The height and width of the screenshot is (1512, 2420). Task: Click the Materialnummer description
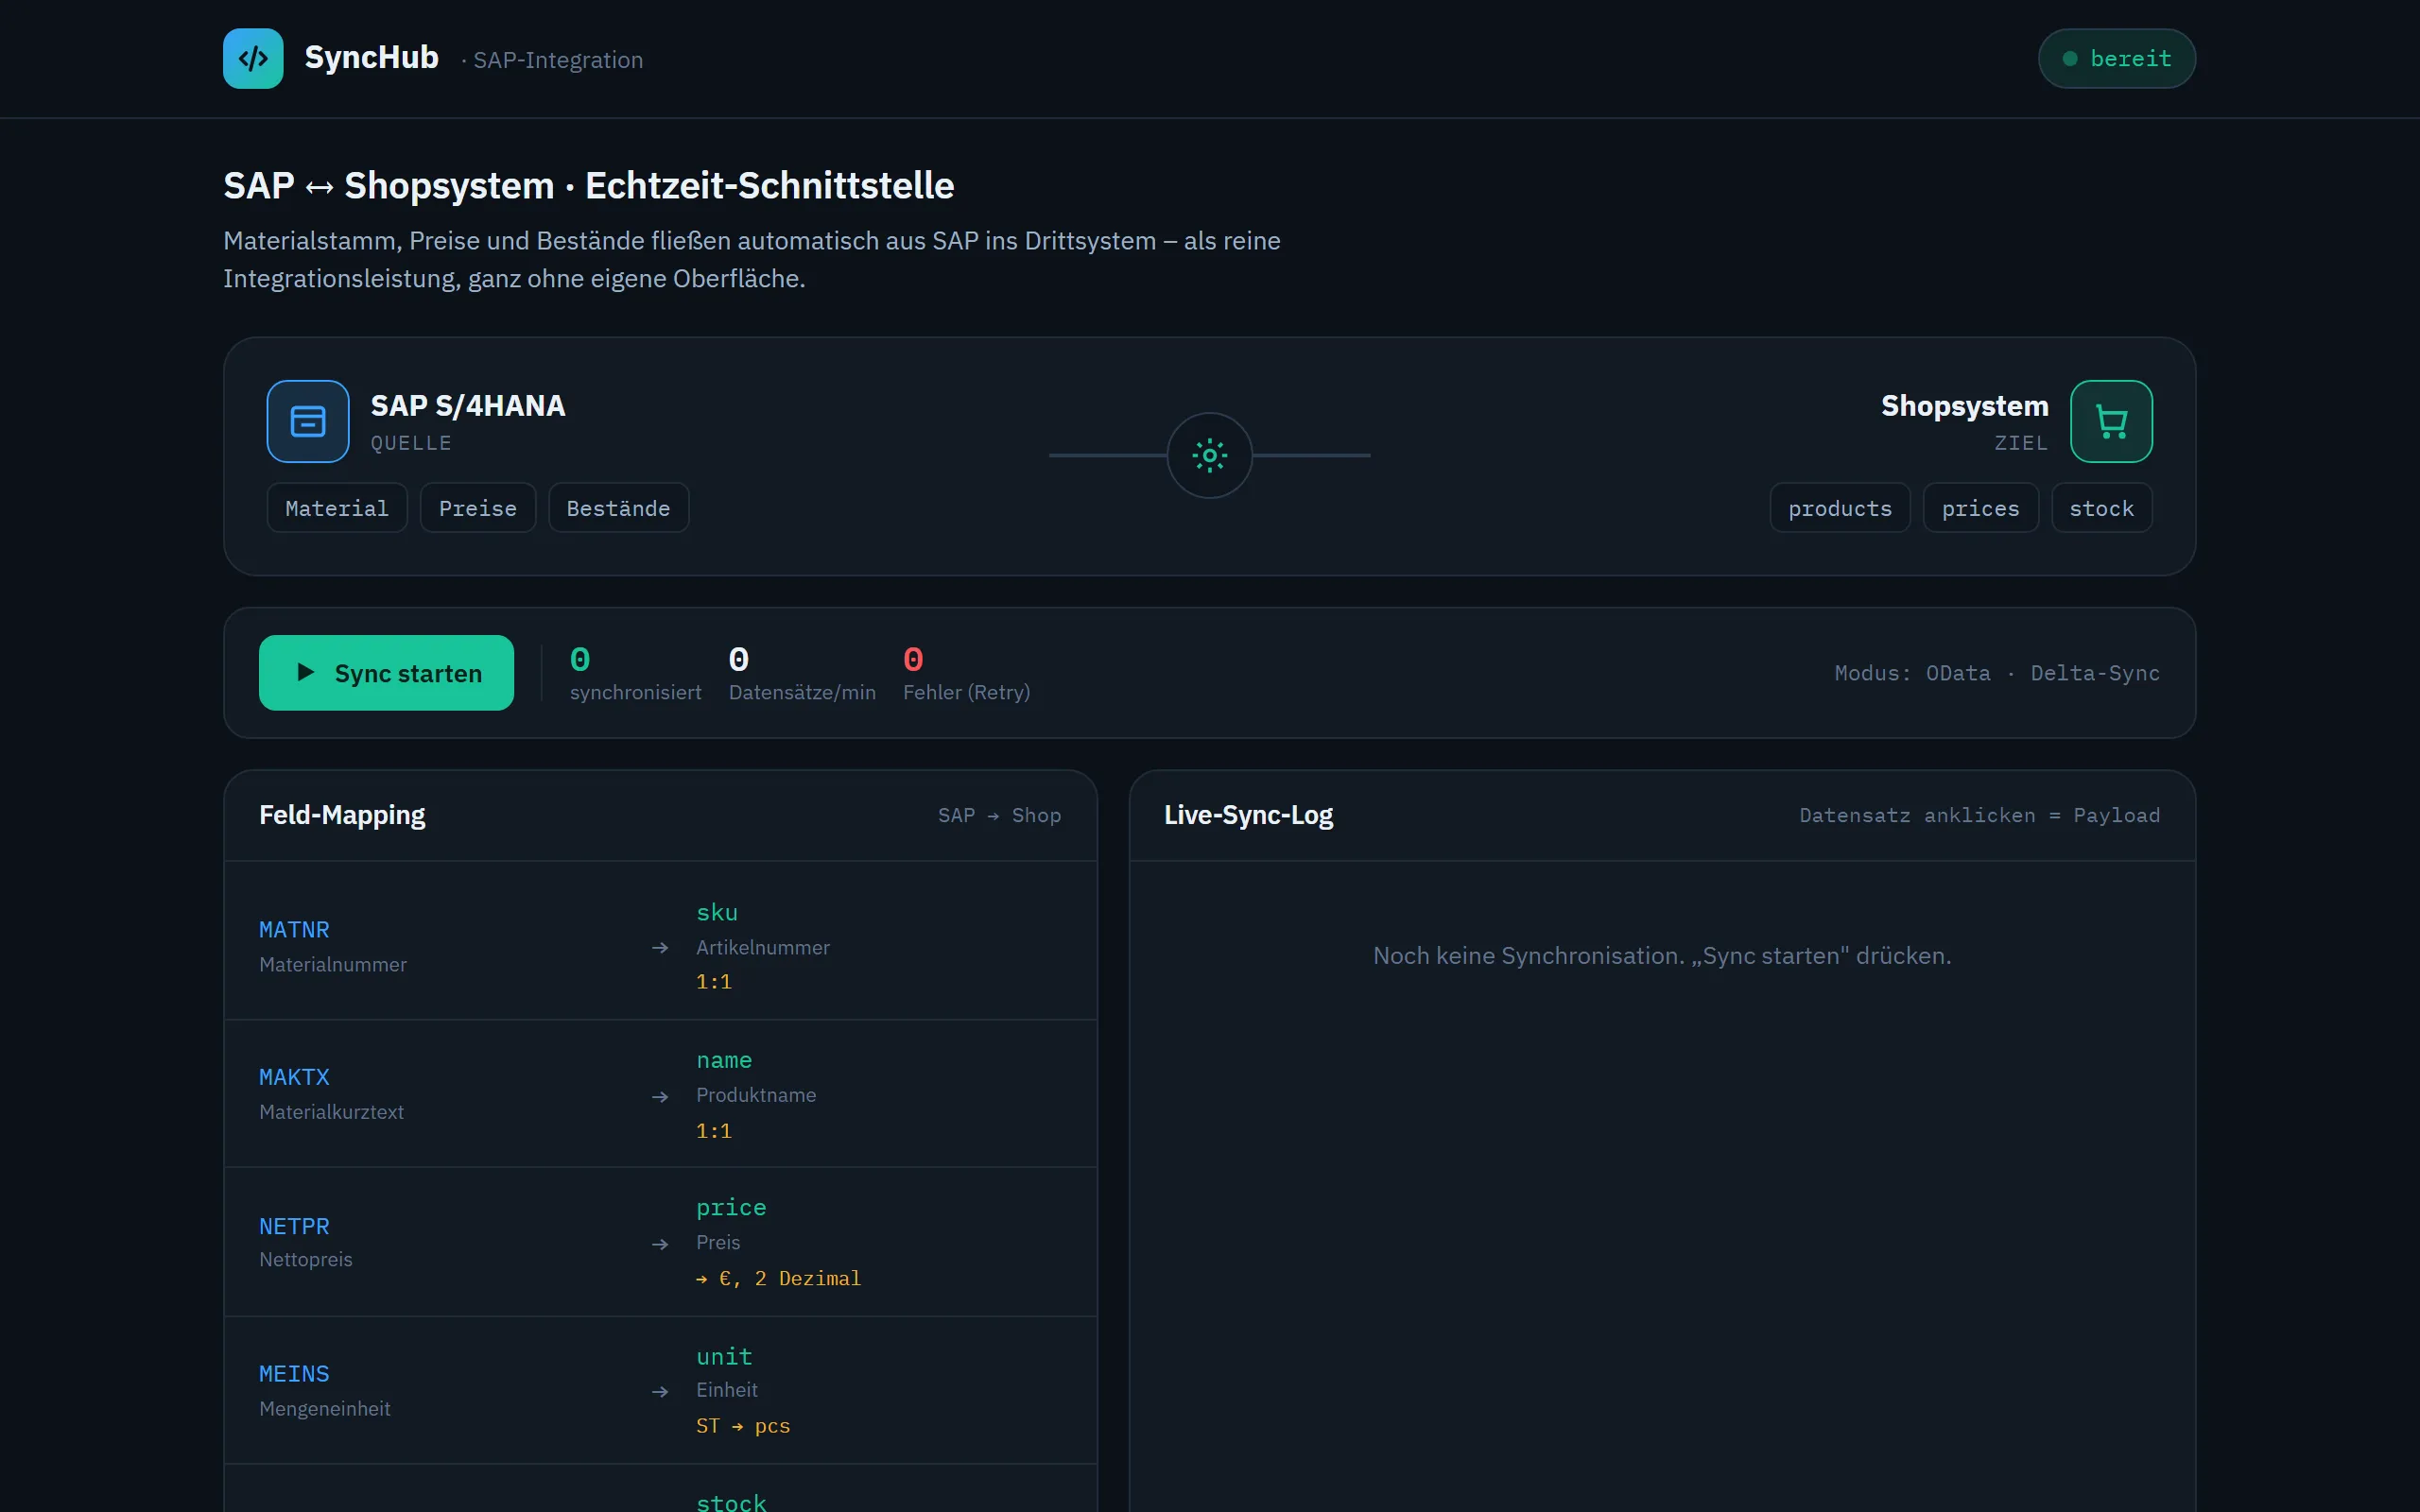click(333, 964)
